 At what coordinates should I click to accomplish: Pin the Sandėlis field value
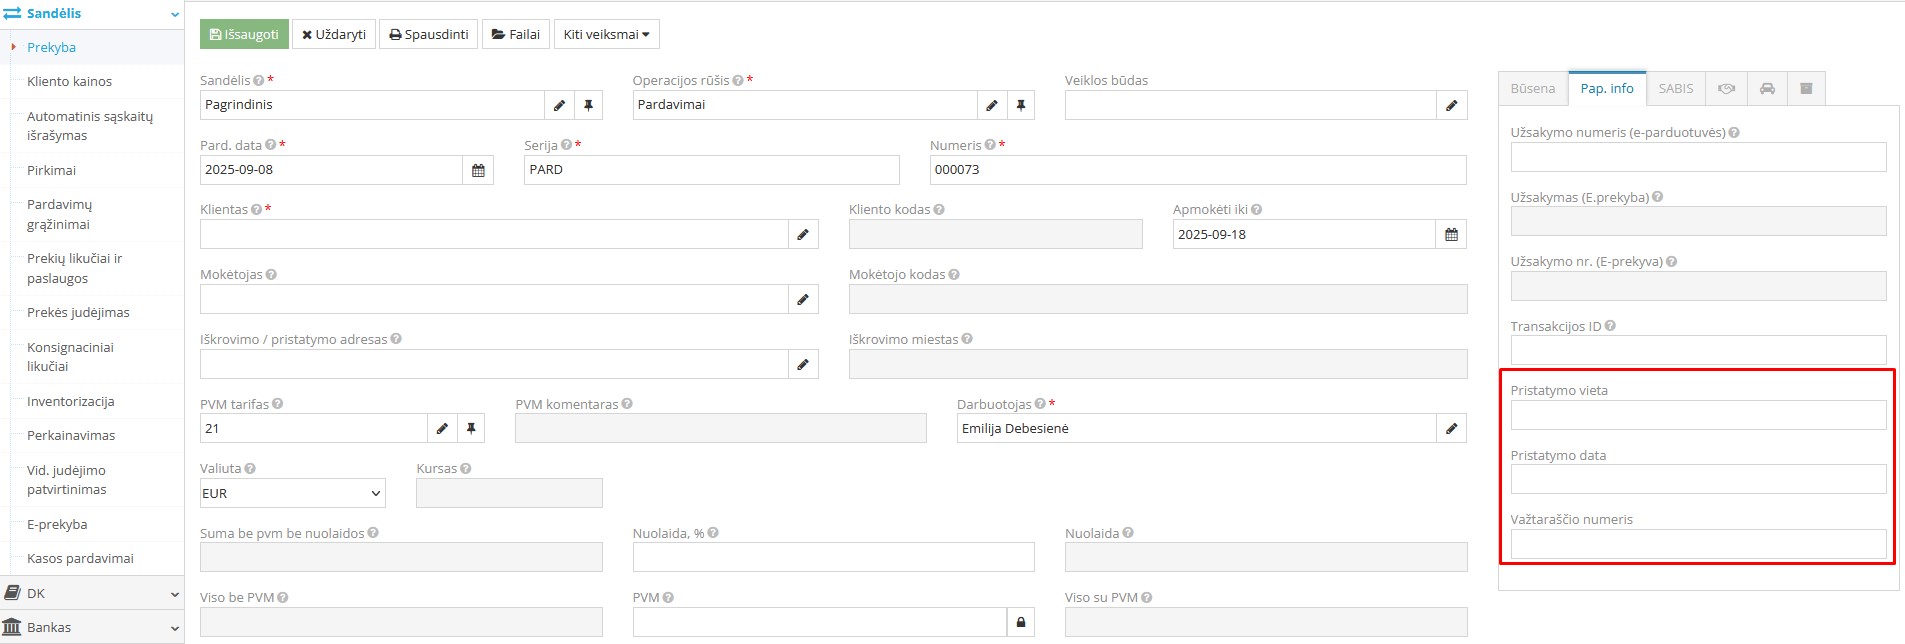pos(589,105)
